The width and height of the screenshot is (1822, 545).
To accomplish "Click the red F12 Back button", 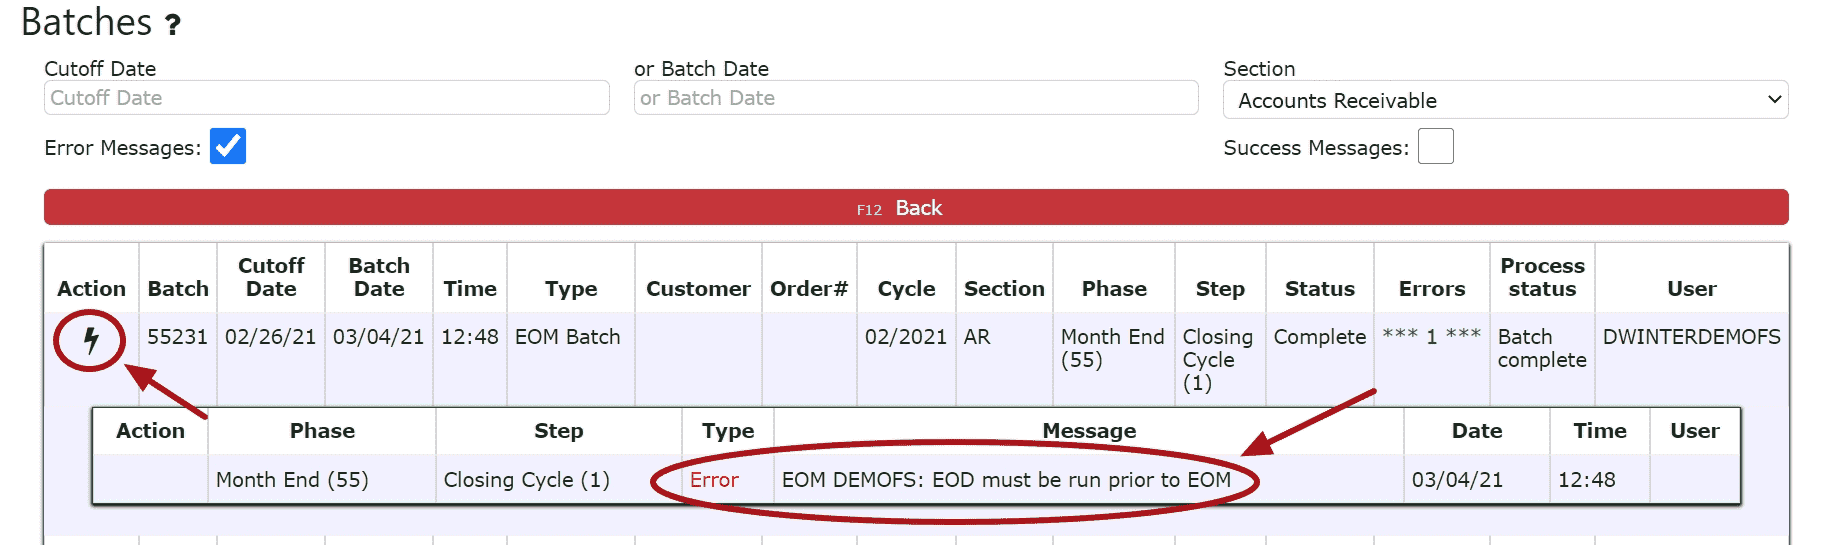I will pyautogui.click(x=916, y=207).
